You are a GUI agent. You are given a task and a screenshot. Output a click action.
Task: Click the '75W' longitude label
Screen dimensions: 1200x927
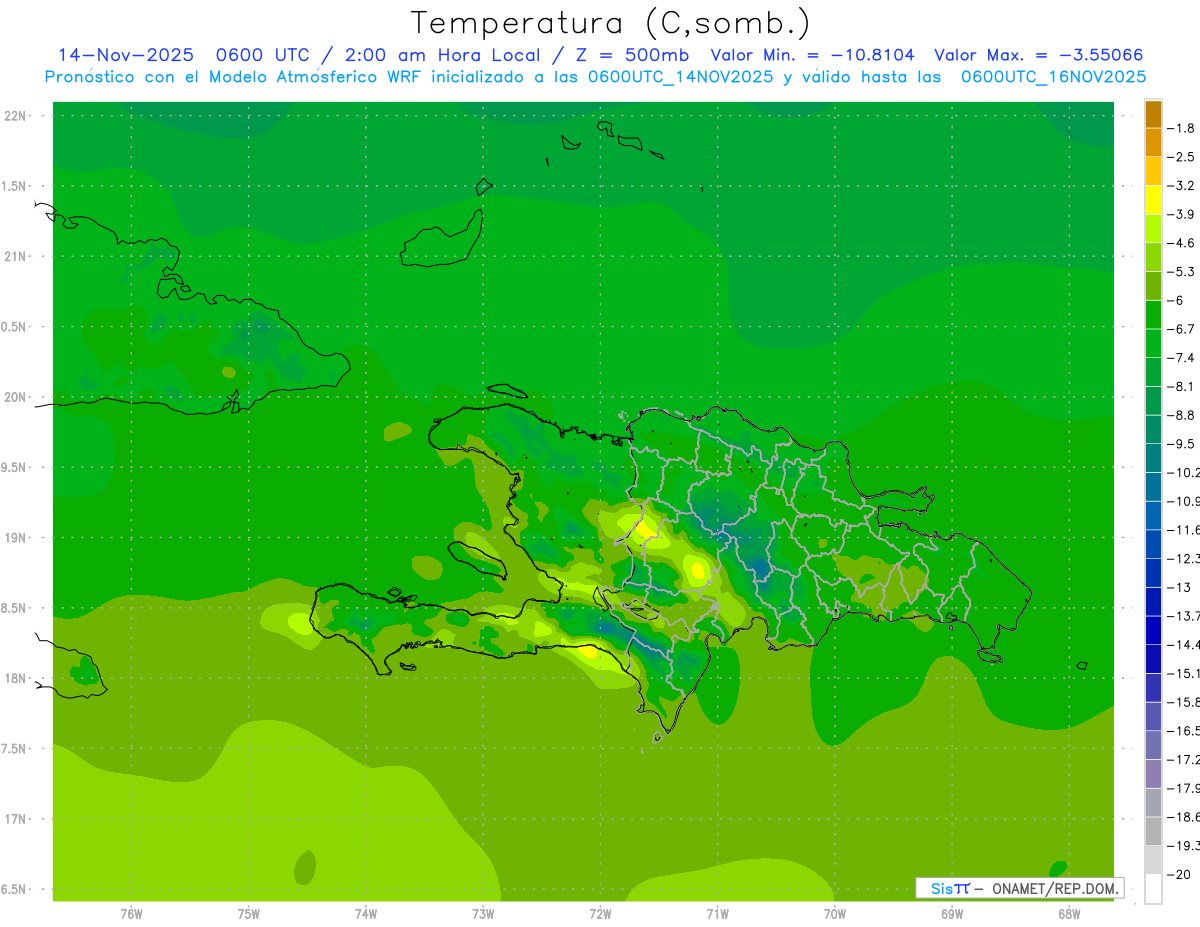pos(249,914)
